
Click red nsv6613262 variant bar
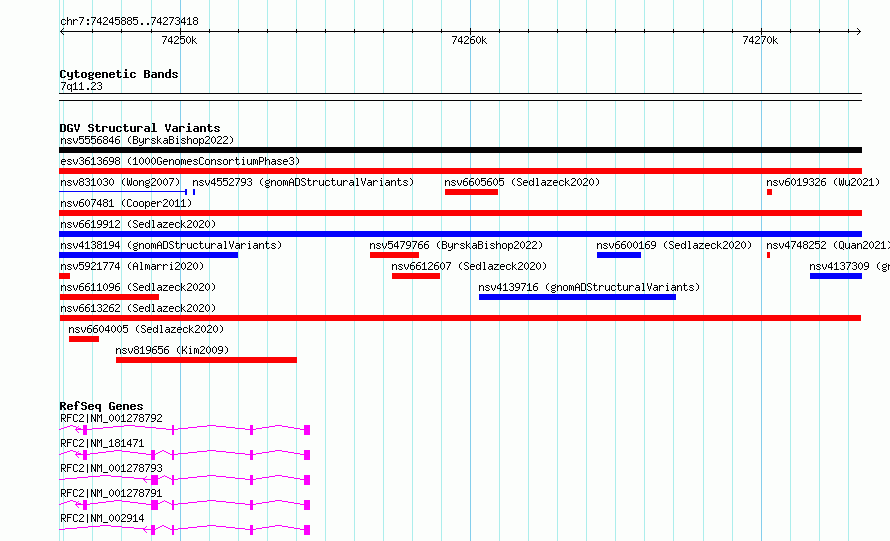point(460,318)
